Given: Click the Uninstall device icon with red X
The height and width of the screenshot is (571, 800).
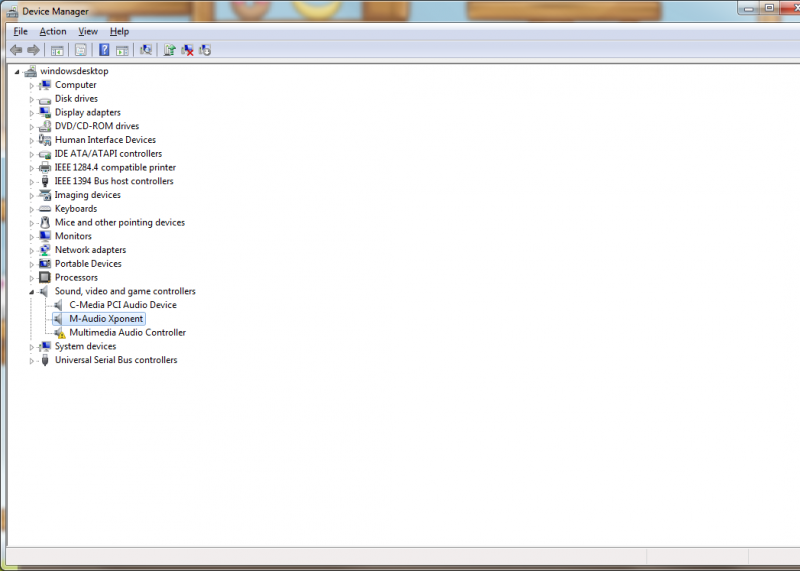Looking at the screenshot, I should (187, 50).
